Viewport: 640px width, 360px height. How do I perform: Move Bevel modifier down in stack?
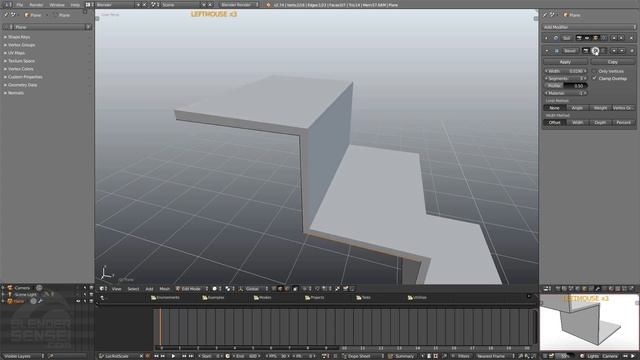622,51
